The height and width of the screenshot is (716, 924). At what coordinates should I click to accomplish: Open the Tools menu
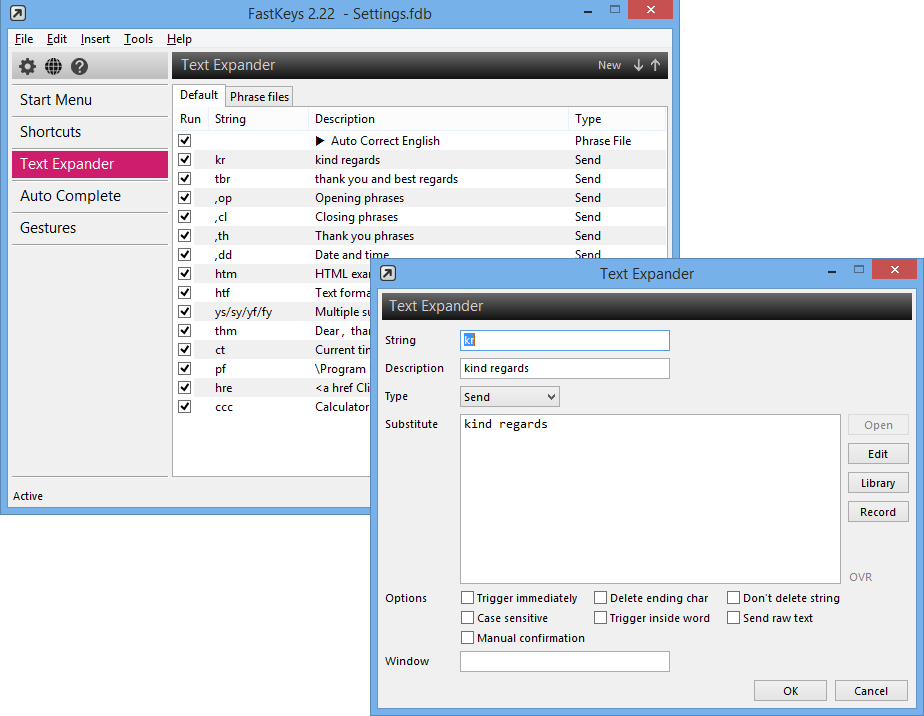tap(138, 39)
